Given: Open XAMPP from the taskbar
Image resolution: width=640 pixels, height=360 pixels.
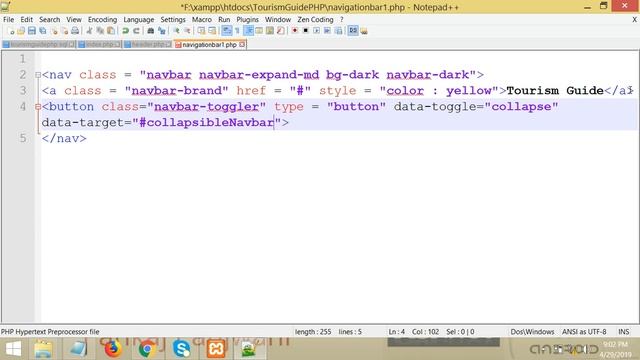Looking at the screenshot, I should point(216,349).
